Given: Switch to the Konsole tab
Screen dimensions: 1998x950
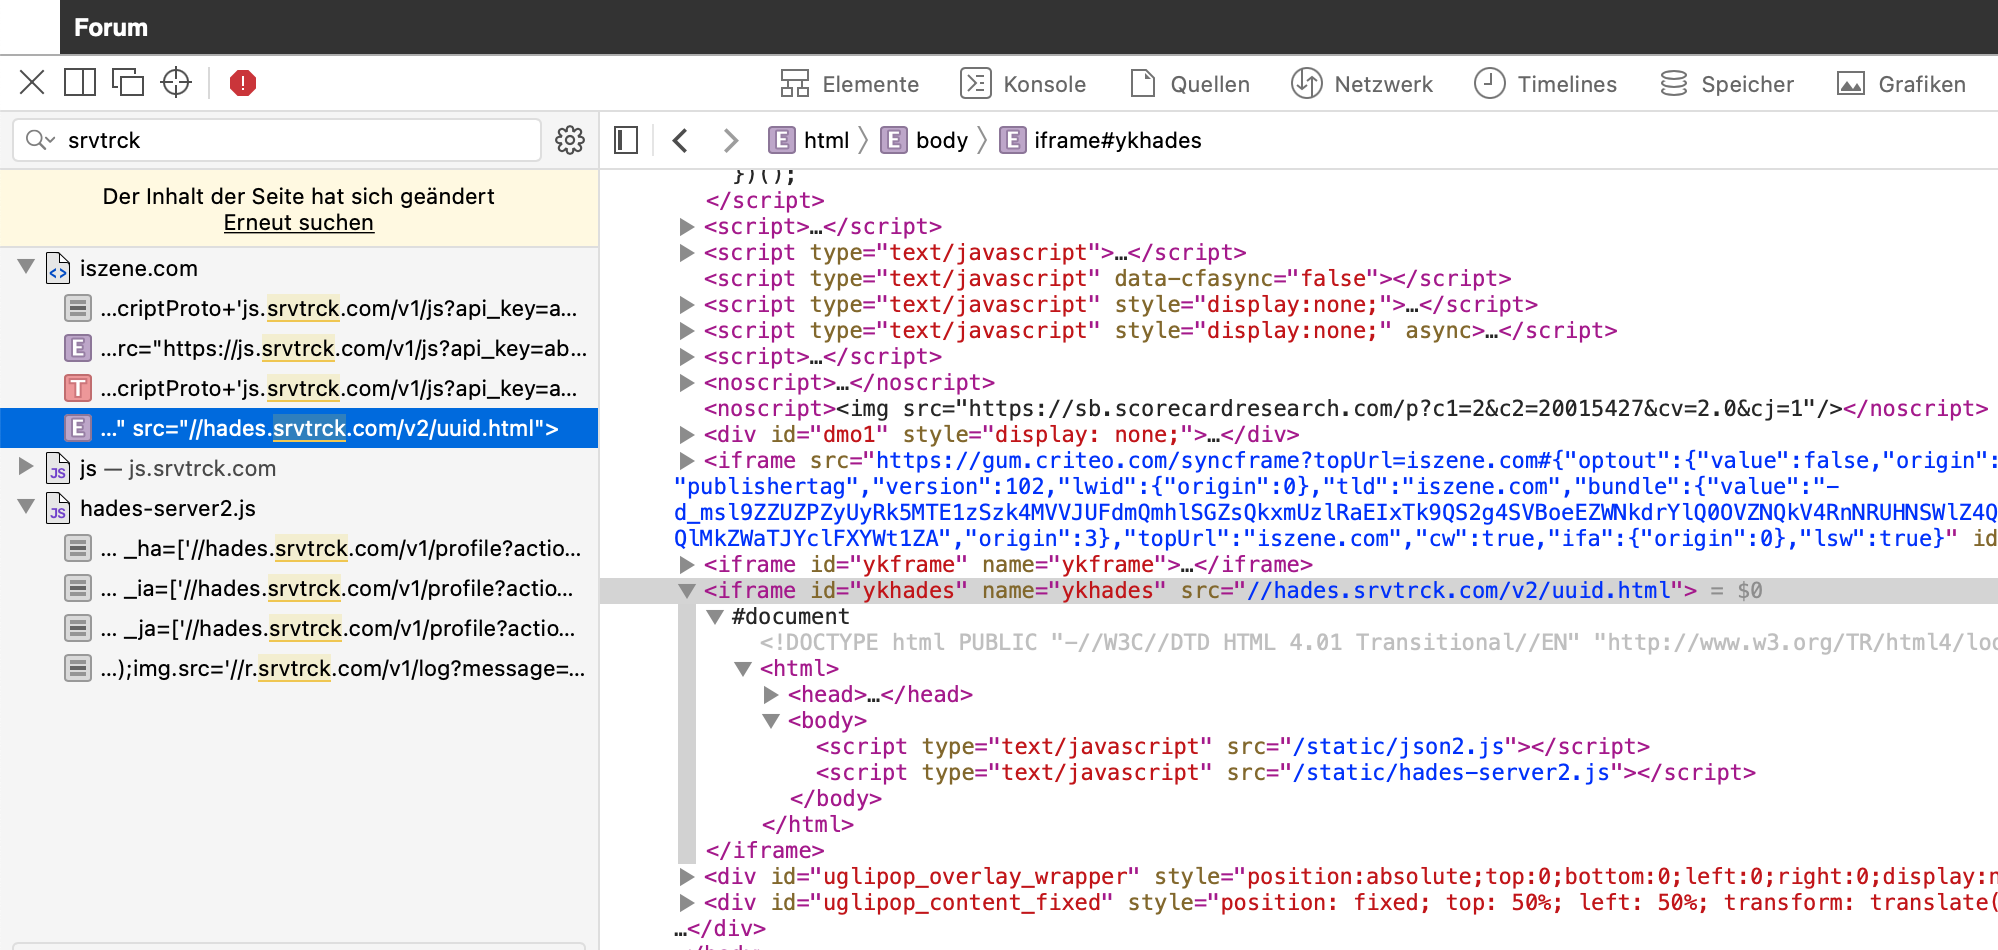Looking at the screenshot, I should click(1023, 84).
